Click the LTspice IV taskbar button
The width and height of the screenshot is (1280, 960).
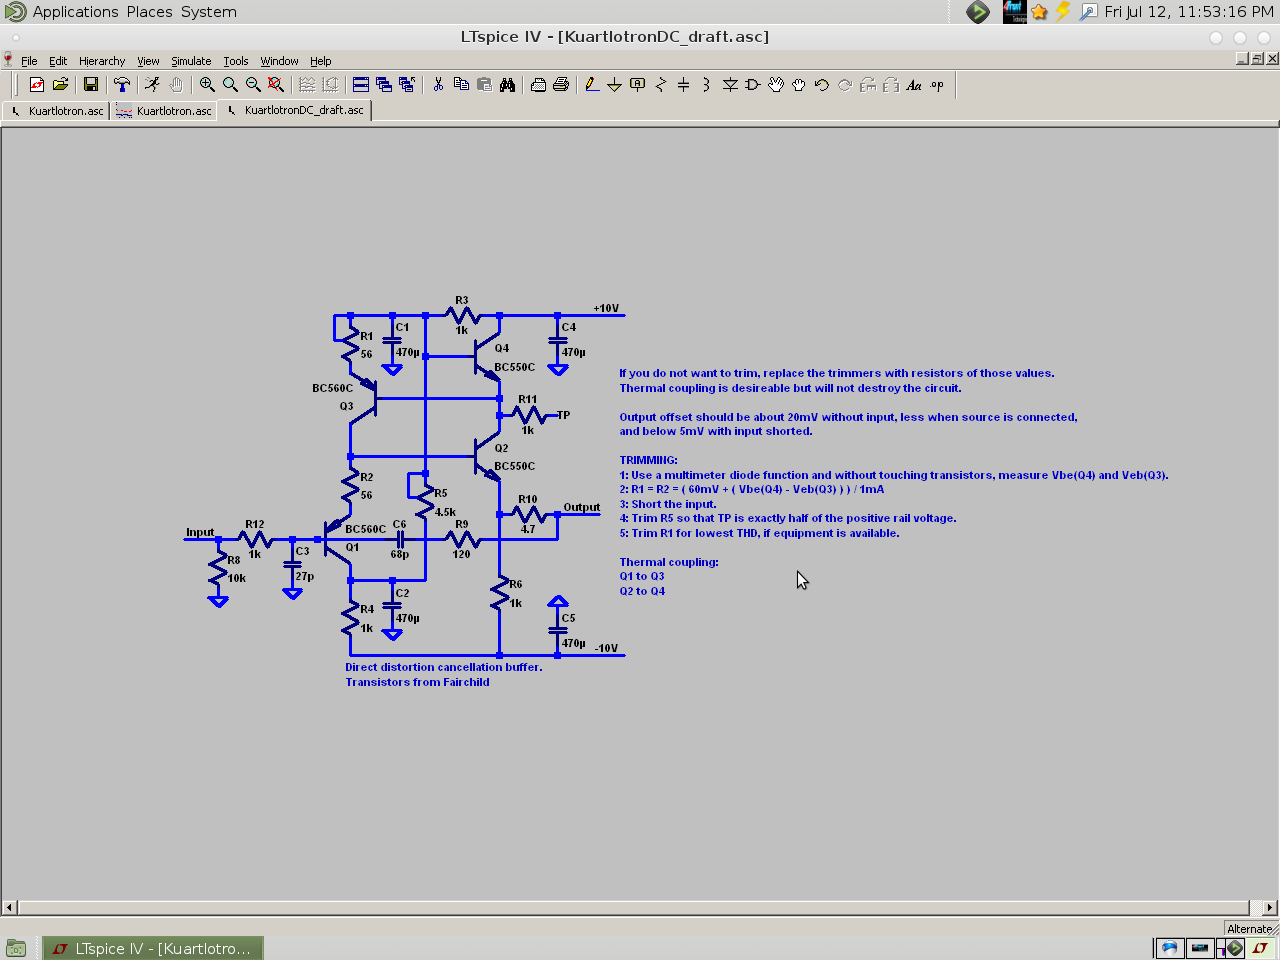click(x=154, y=948)
